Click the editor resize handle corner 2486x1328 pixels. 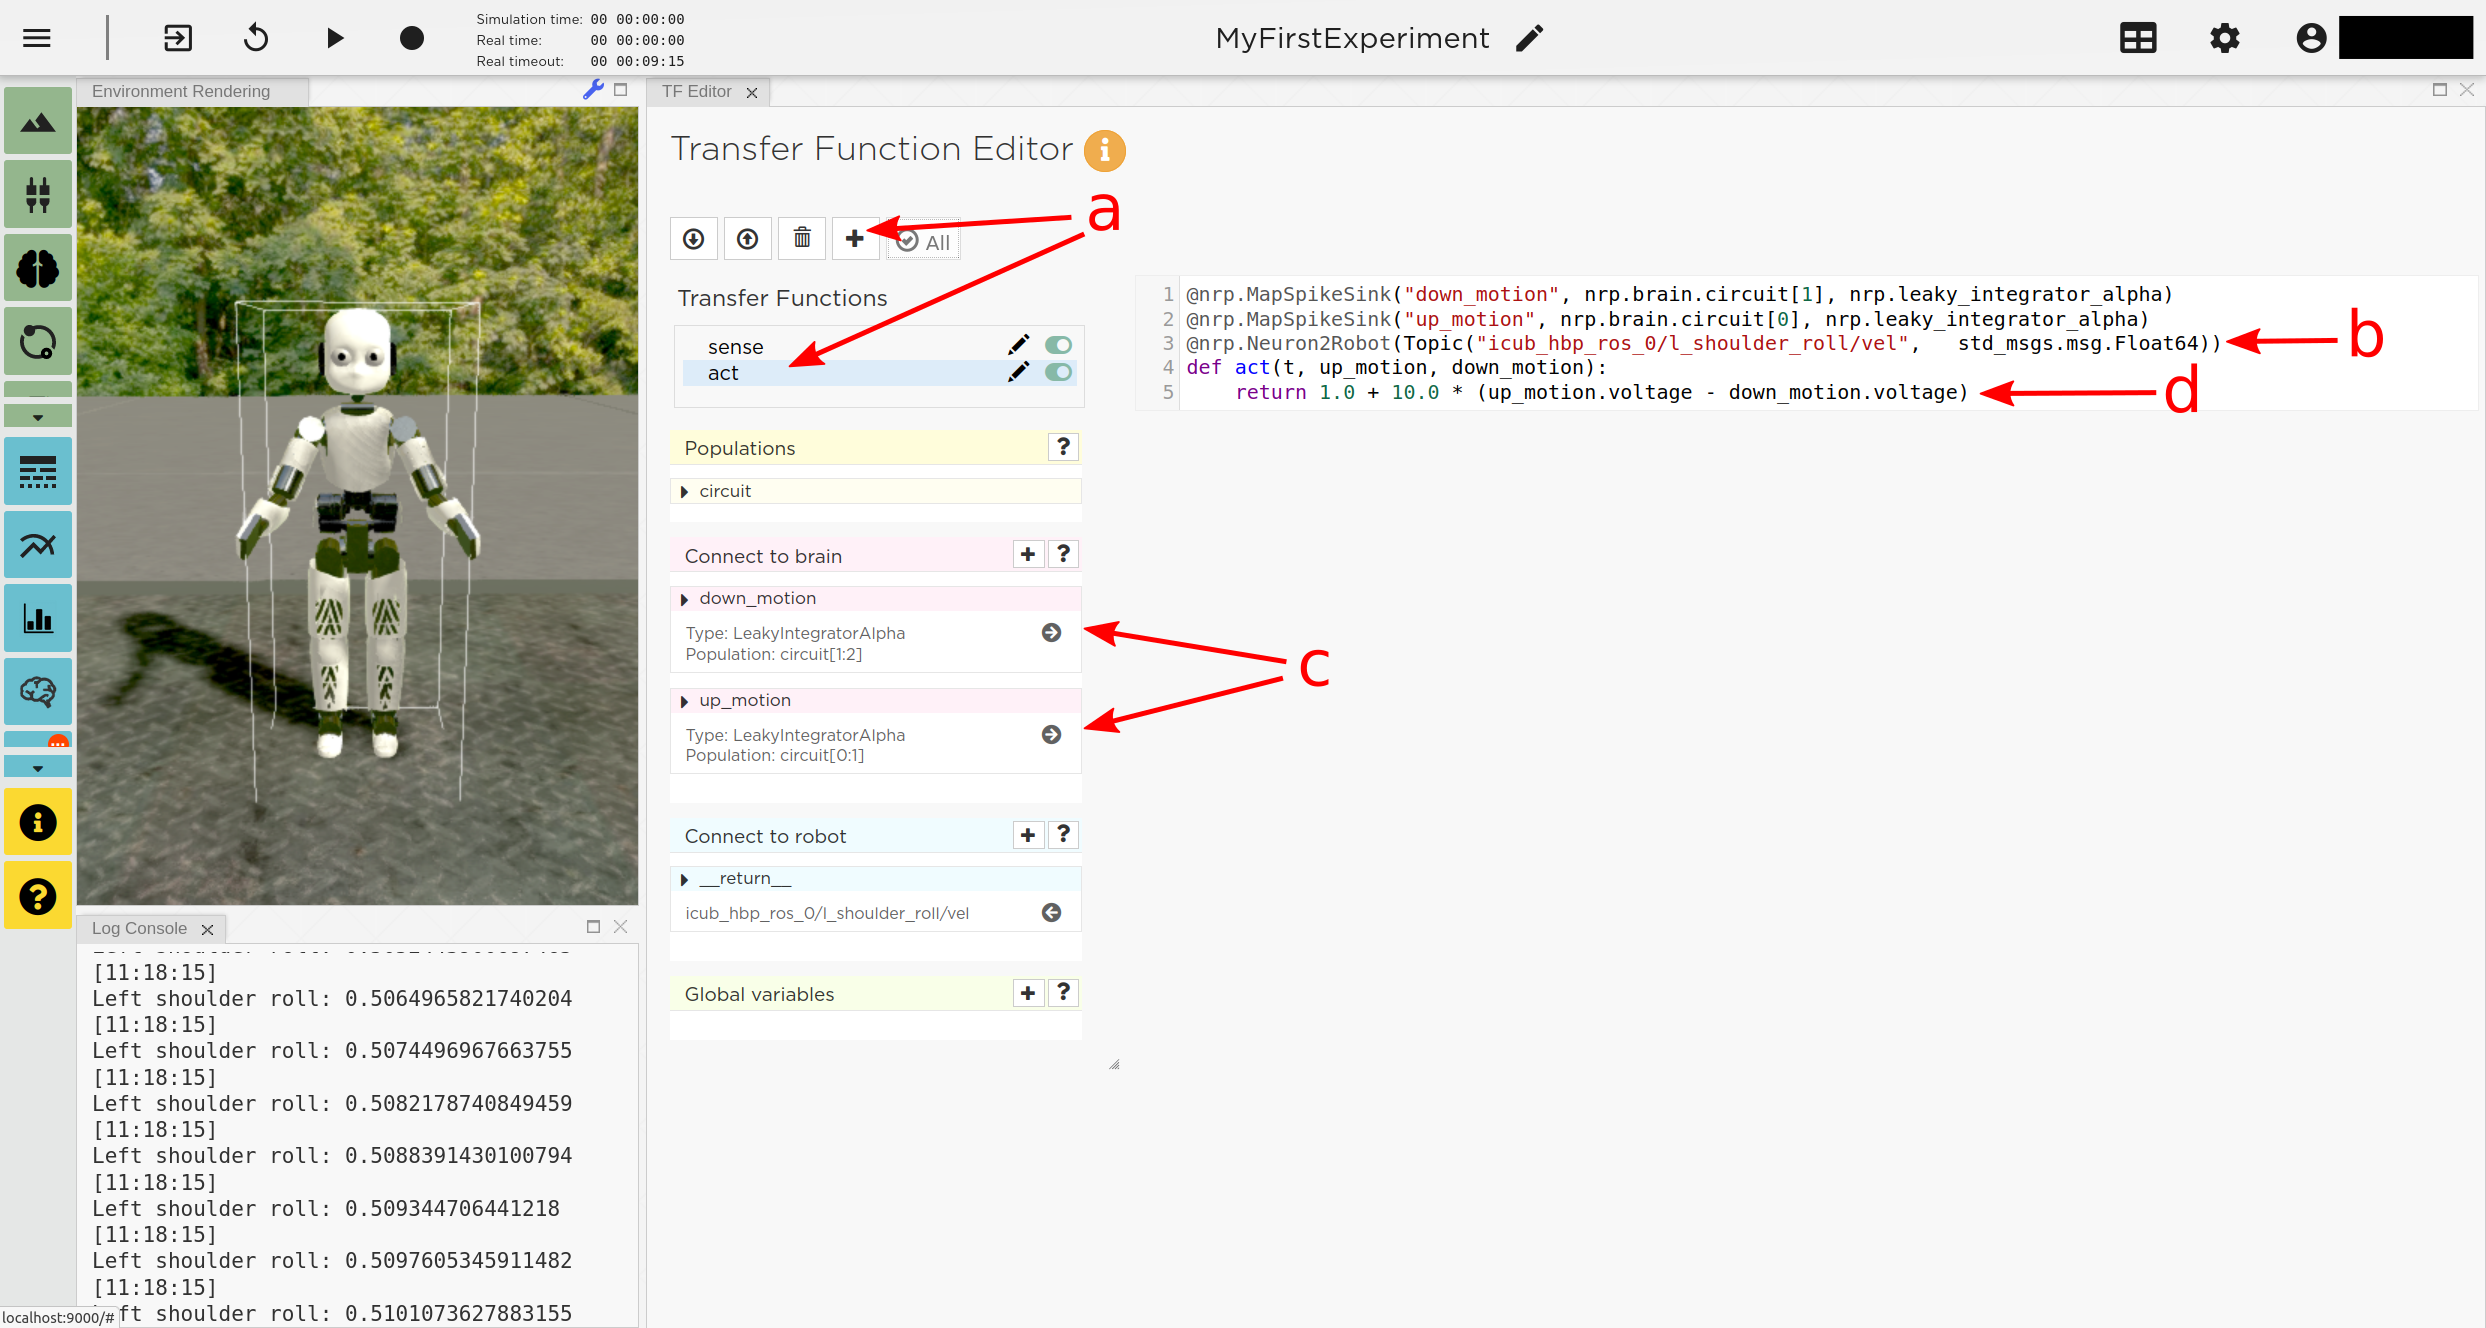click(1114, 1065)
